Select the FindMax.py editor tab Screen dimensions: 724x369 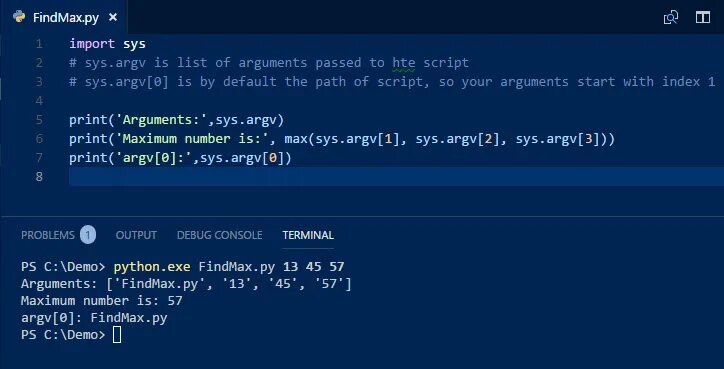[66, 18]
